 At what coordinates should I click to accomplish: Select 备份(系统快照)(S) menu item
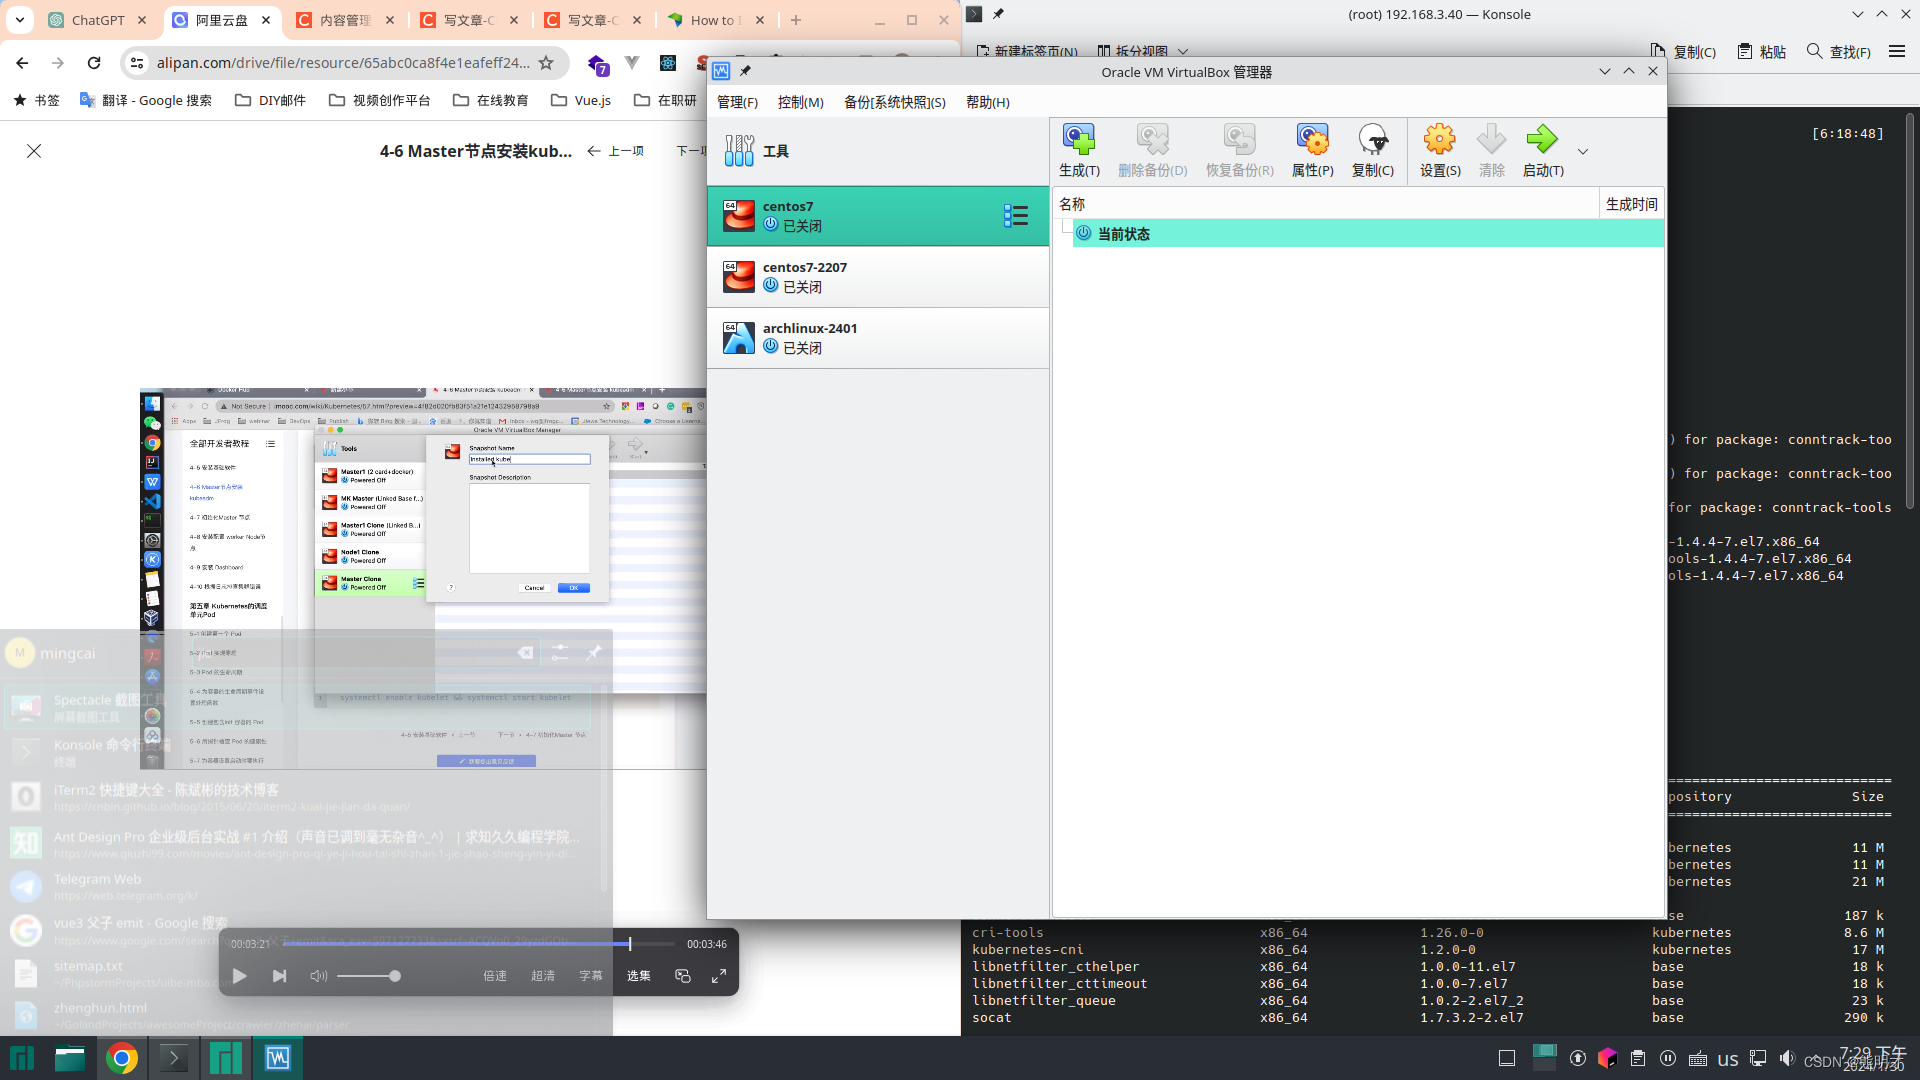893,102
